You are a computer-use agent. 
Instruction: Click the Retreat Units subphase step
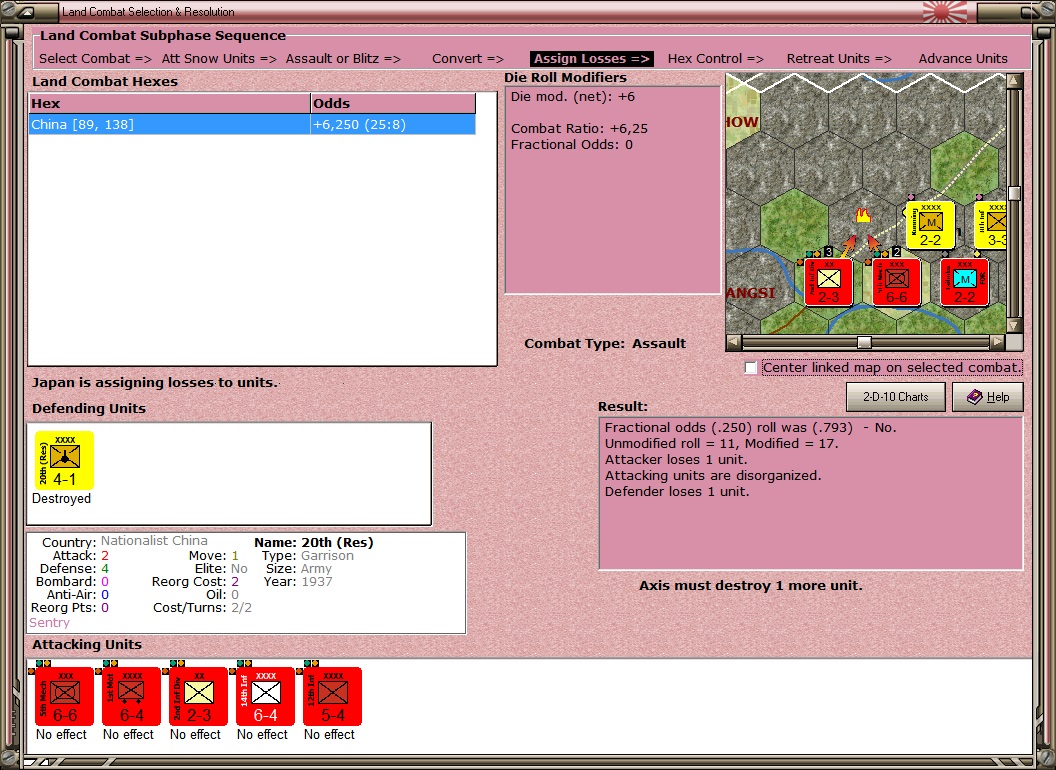pyautogui.click(x=838, y=59)
